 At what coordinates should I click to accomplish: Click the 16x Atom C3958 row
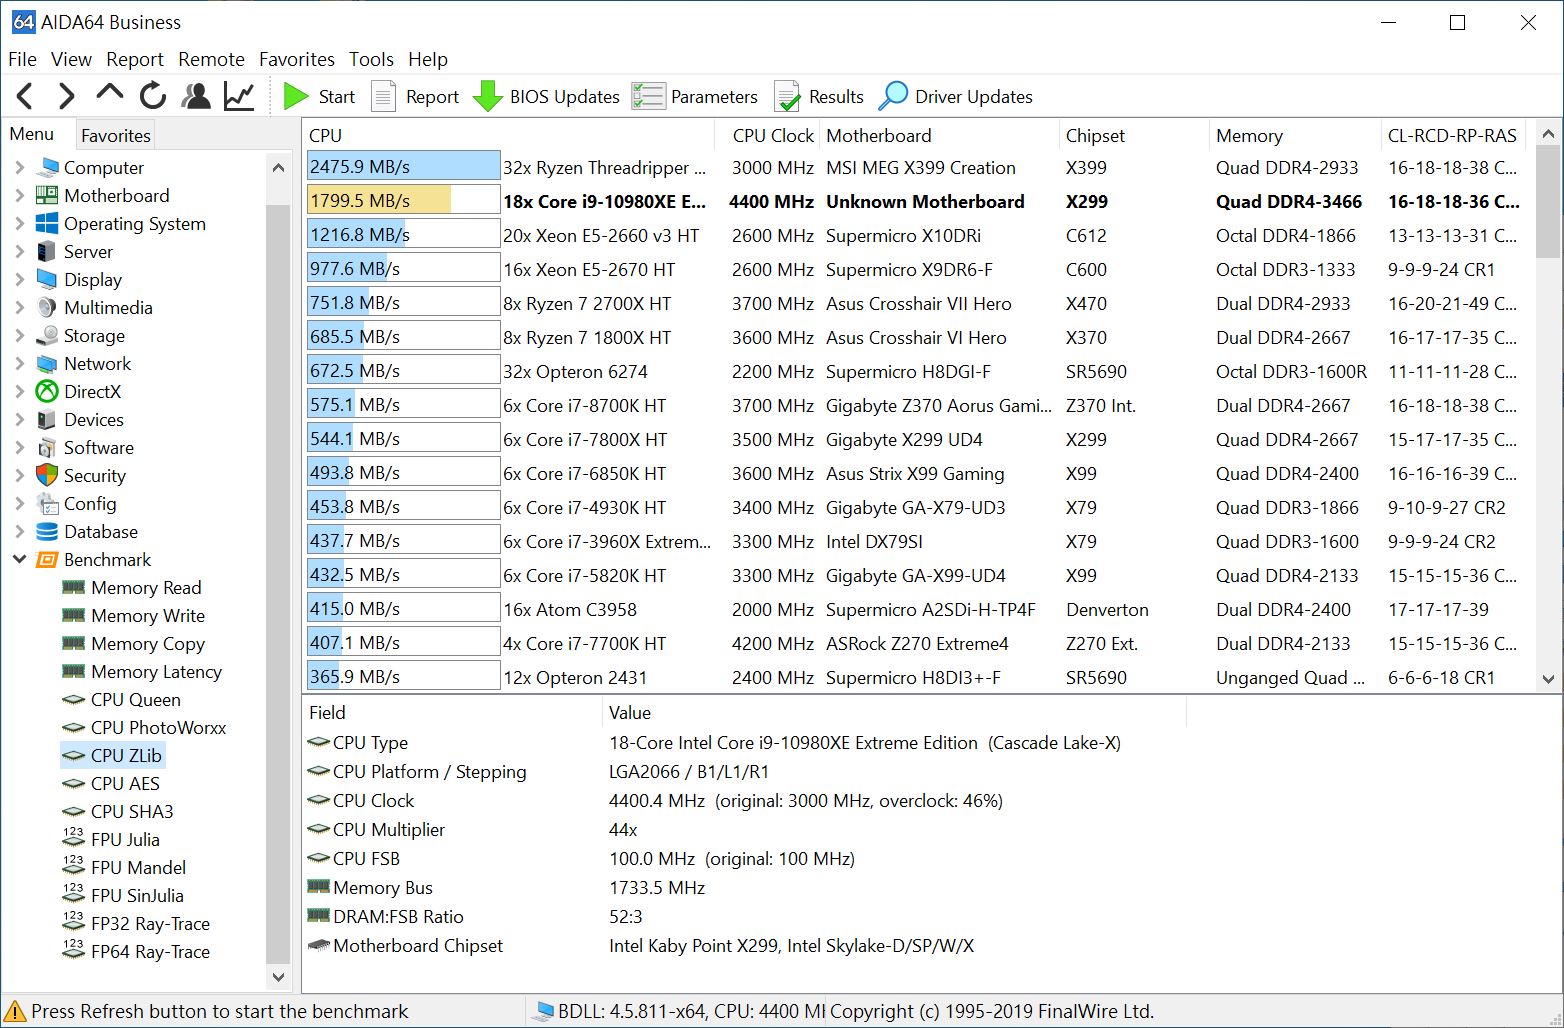point(916,609)
